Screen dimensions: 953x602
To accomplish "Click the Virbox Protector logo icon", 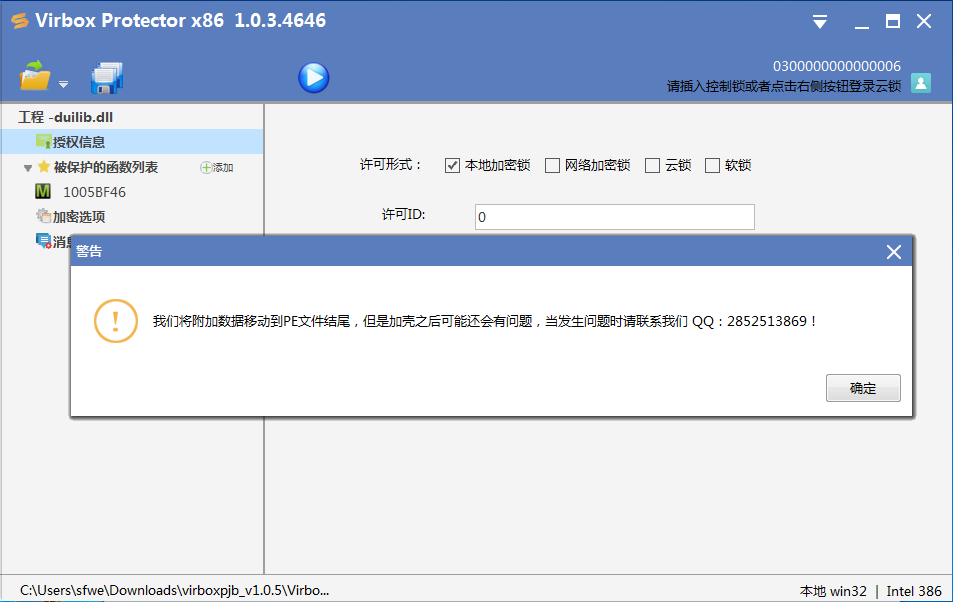I will (20, 21).
